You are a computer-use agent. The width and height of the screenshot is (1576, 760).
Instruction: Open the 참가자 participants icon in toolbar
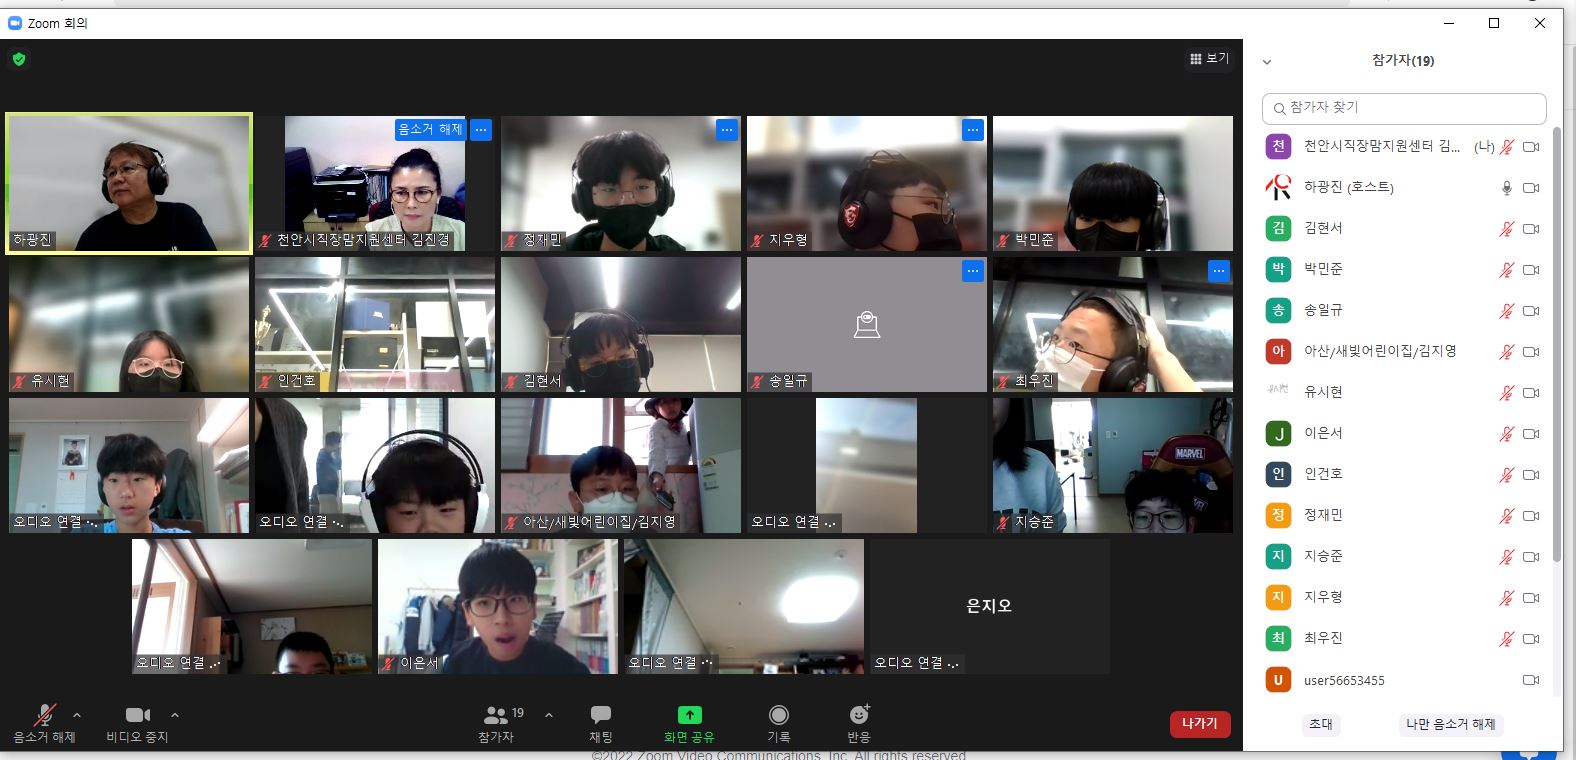[x=496, y=715]
